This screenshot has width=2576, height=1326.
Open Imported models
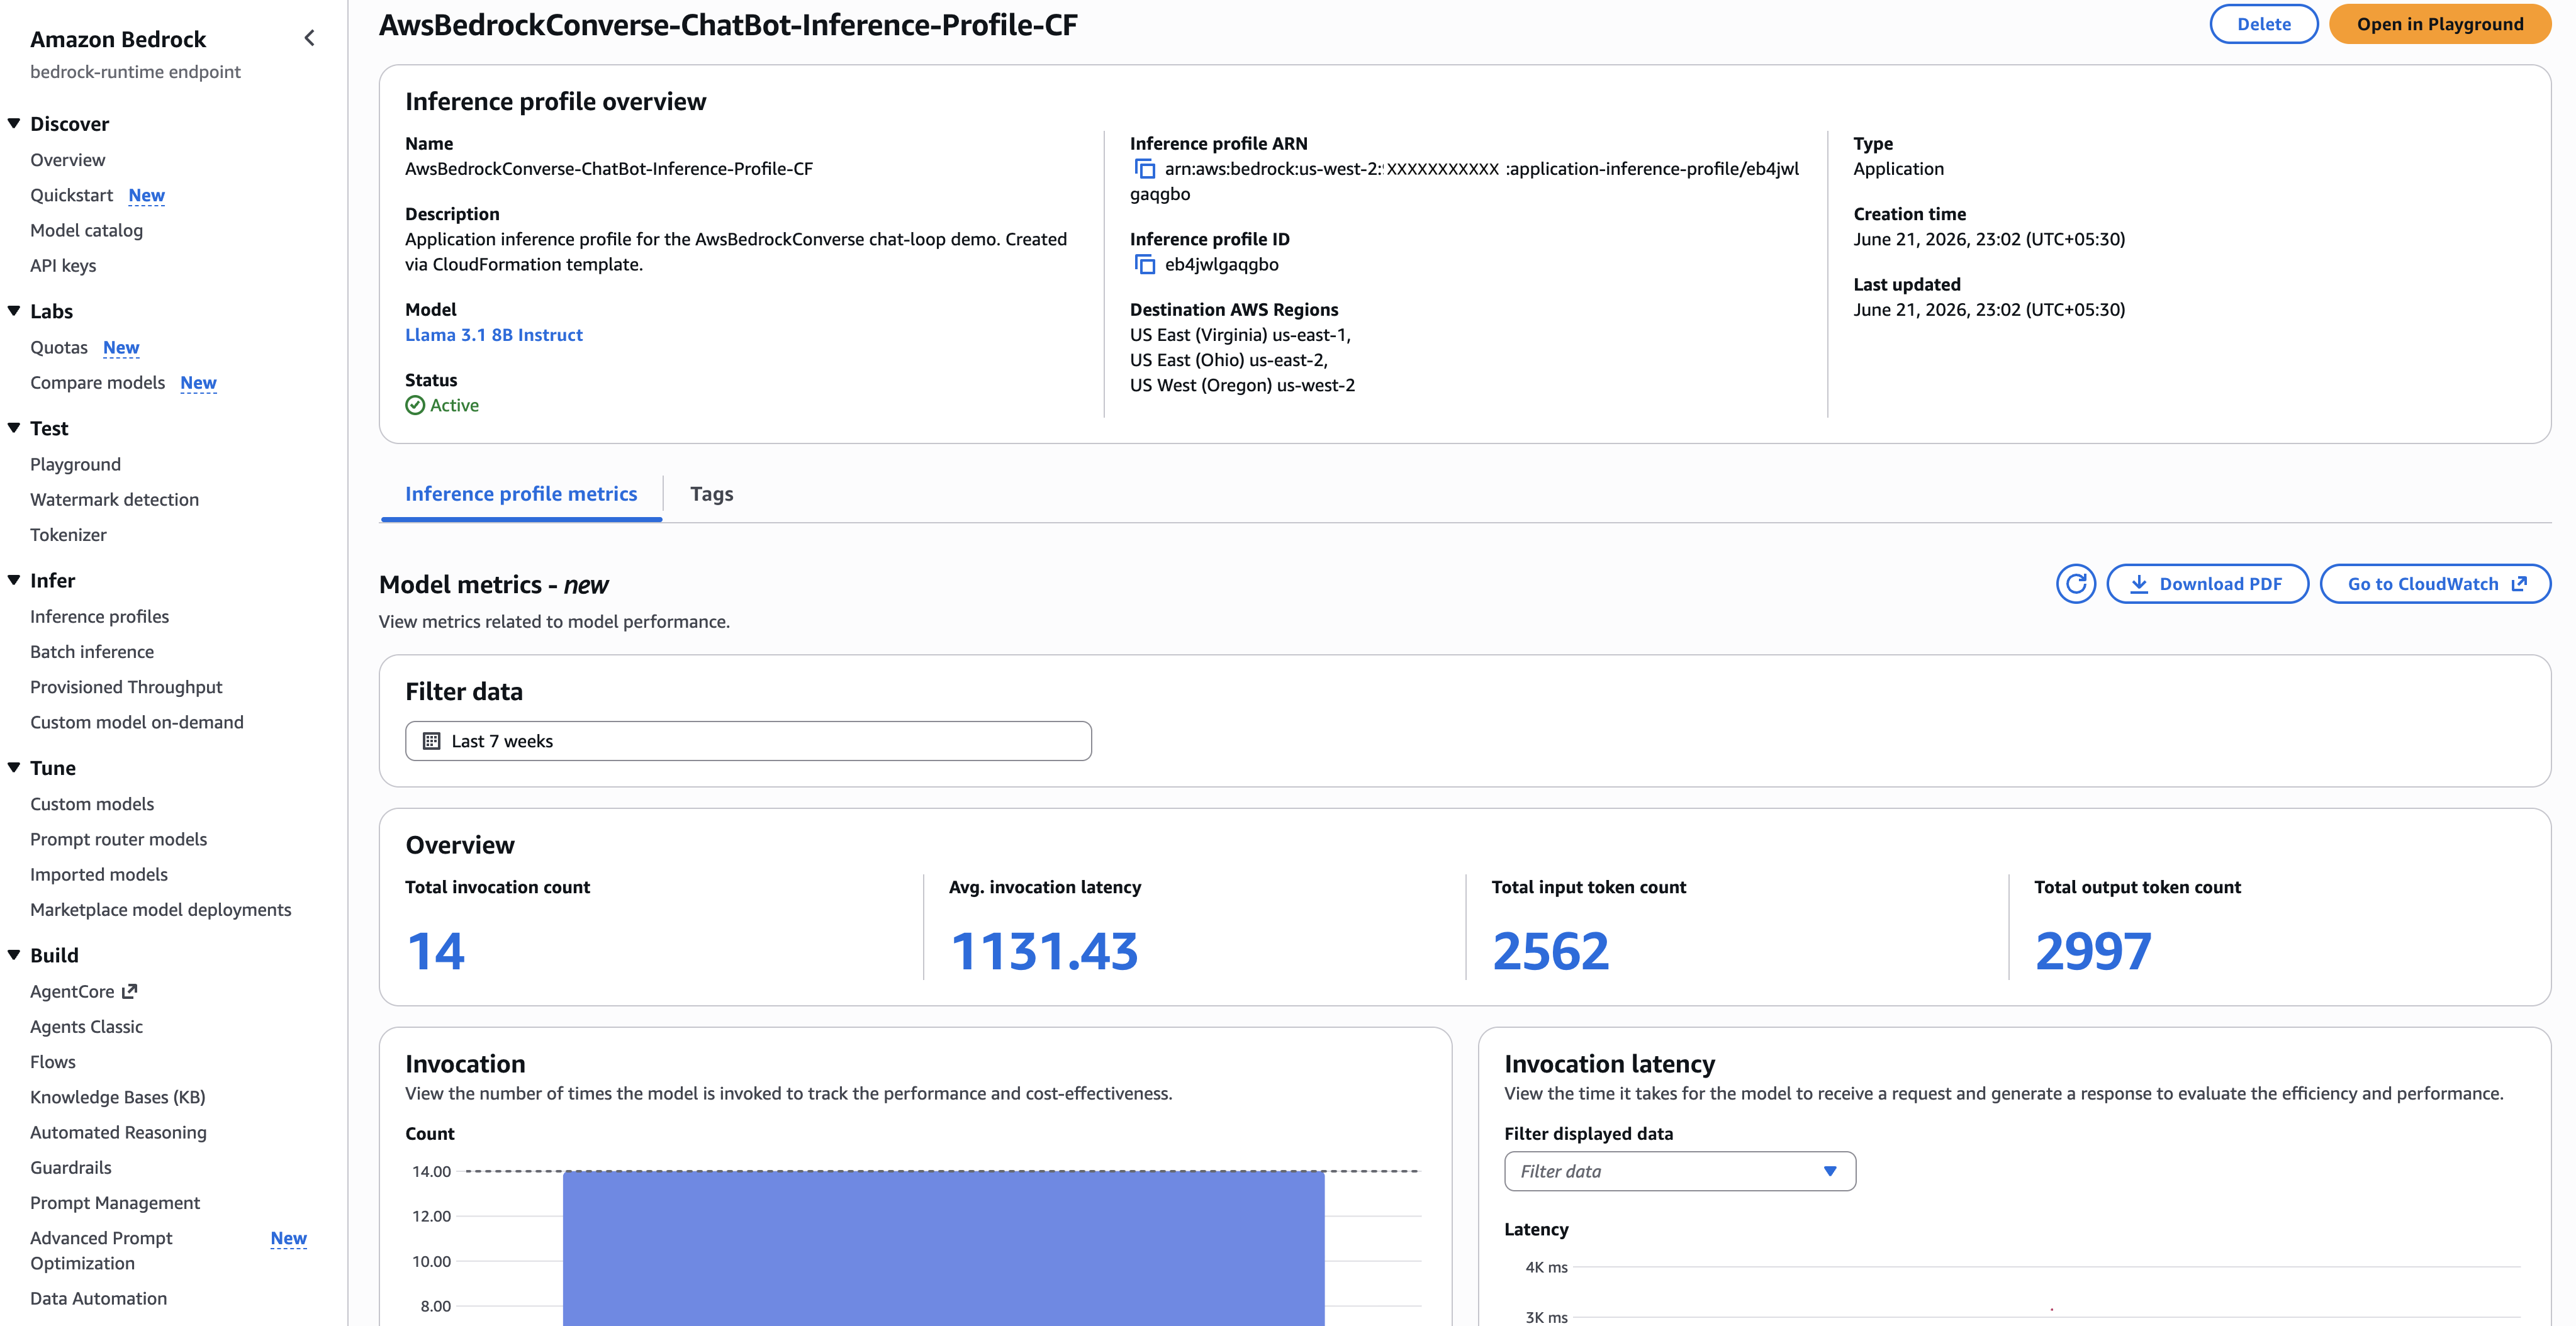99,874
